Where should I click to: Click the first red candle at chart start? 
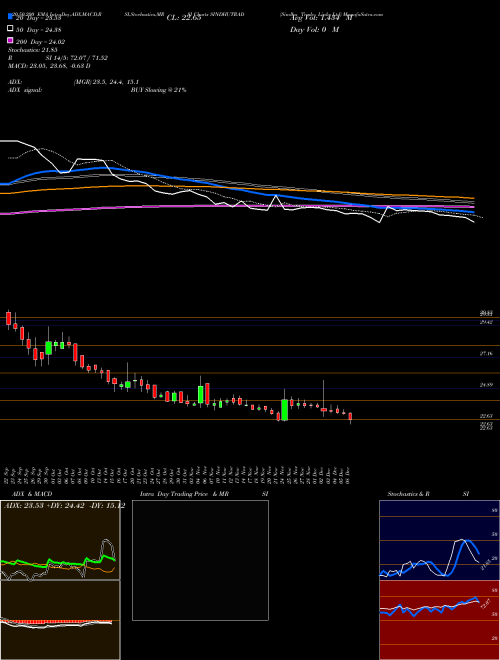point(8,319)
